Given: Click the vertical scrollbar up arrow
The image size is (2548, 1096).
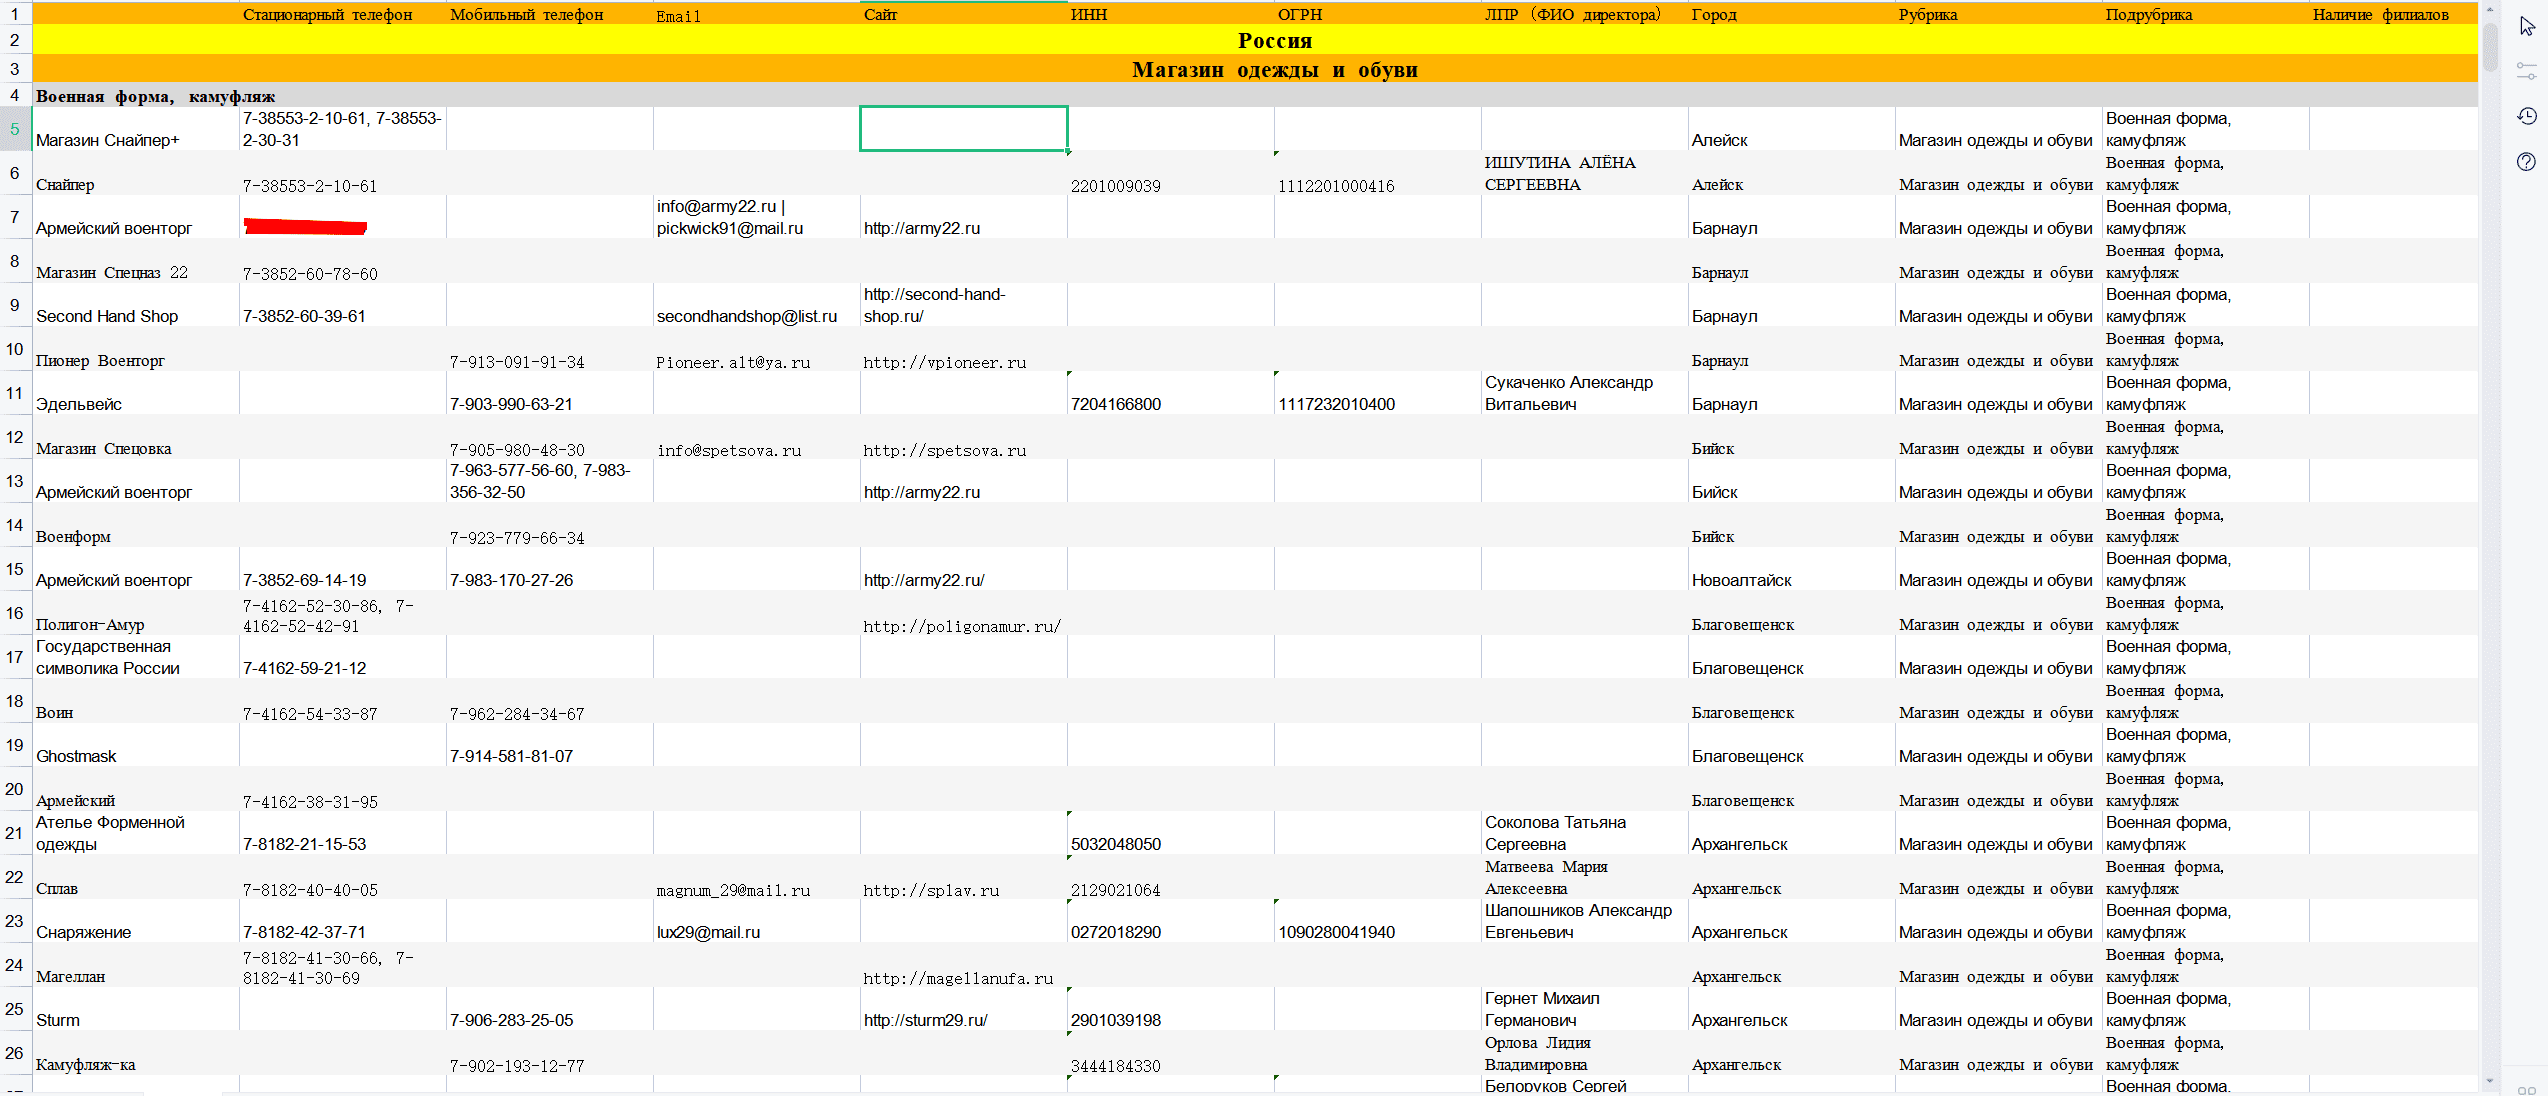Looking at the screenshot, I should [x=2490, y=8].
